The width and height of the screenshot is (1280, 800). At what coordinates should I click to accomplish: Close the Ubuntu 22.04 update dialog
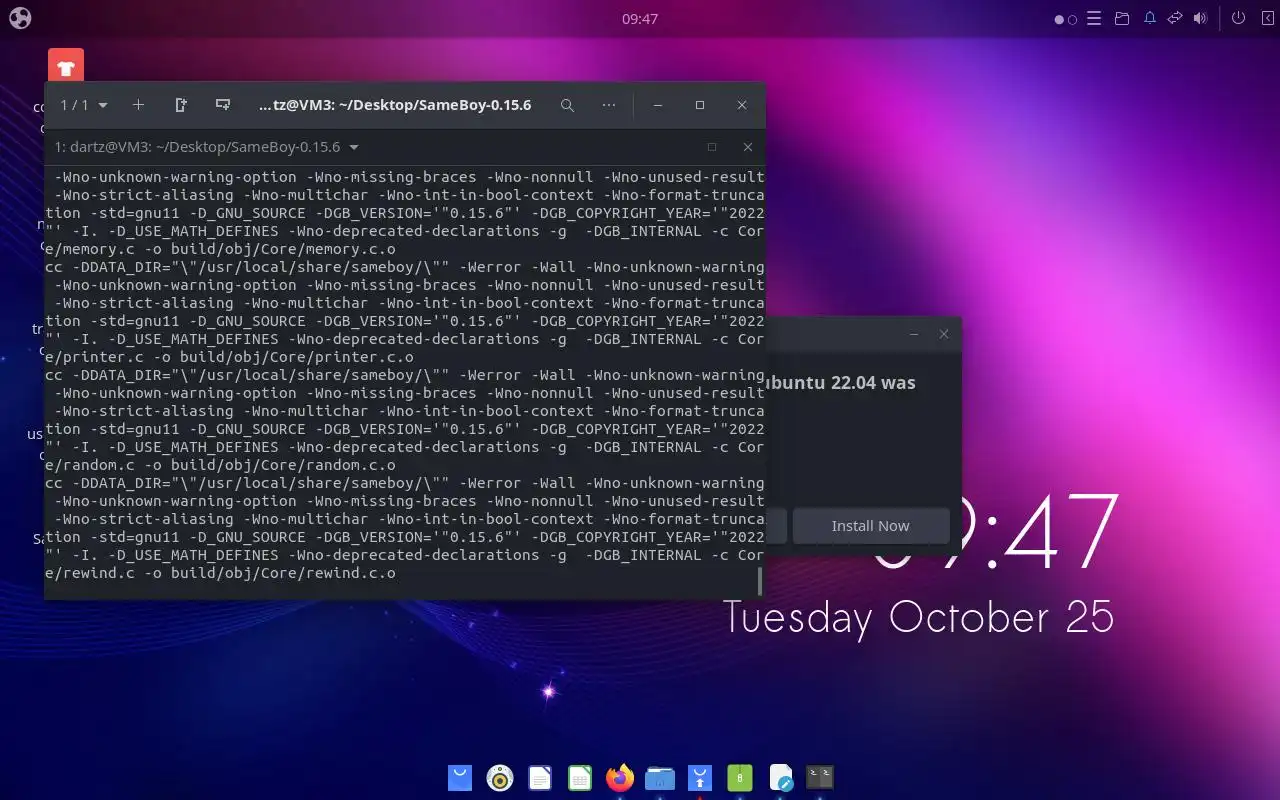point(943,334)
